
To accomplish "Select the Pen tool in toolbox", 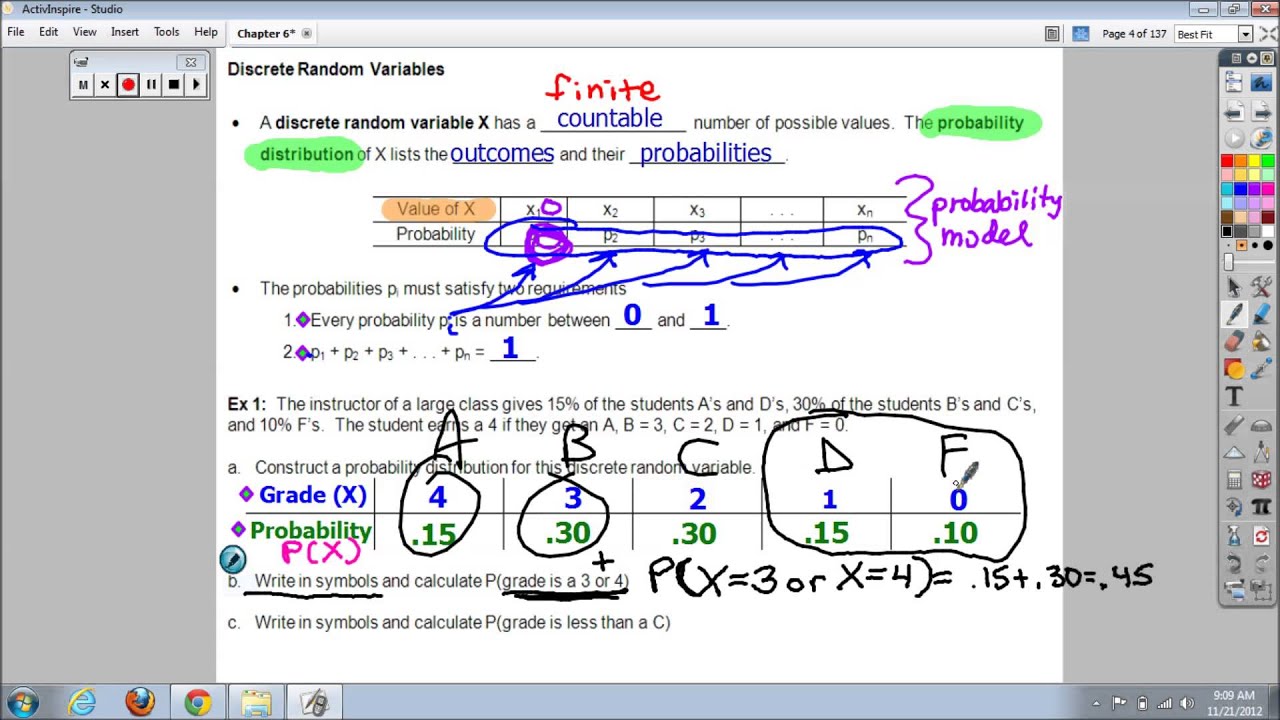I will coord(1234,314).
